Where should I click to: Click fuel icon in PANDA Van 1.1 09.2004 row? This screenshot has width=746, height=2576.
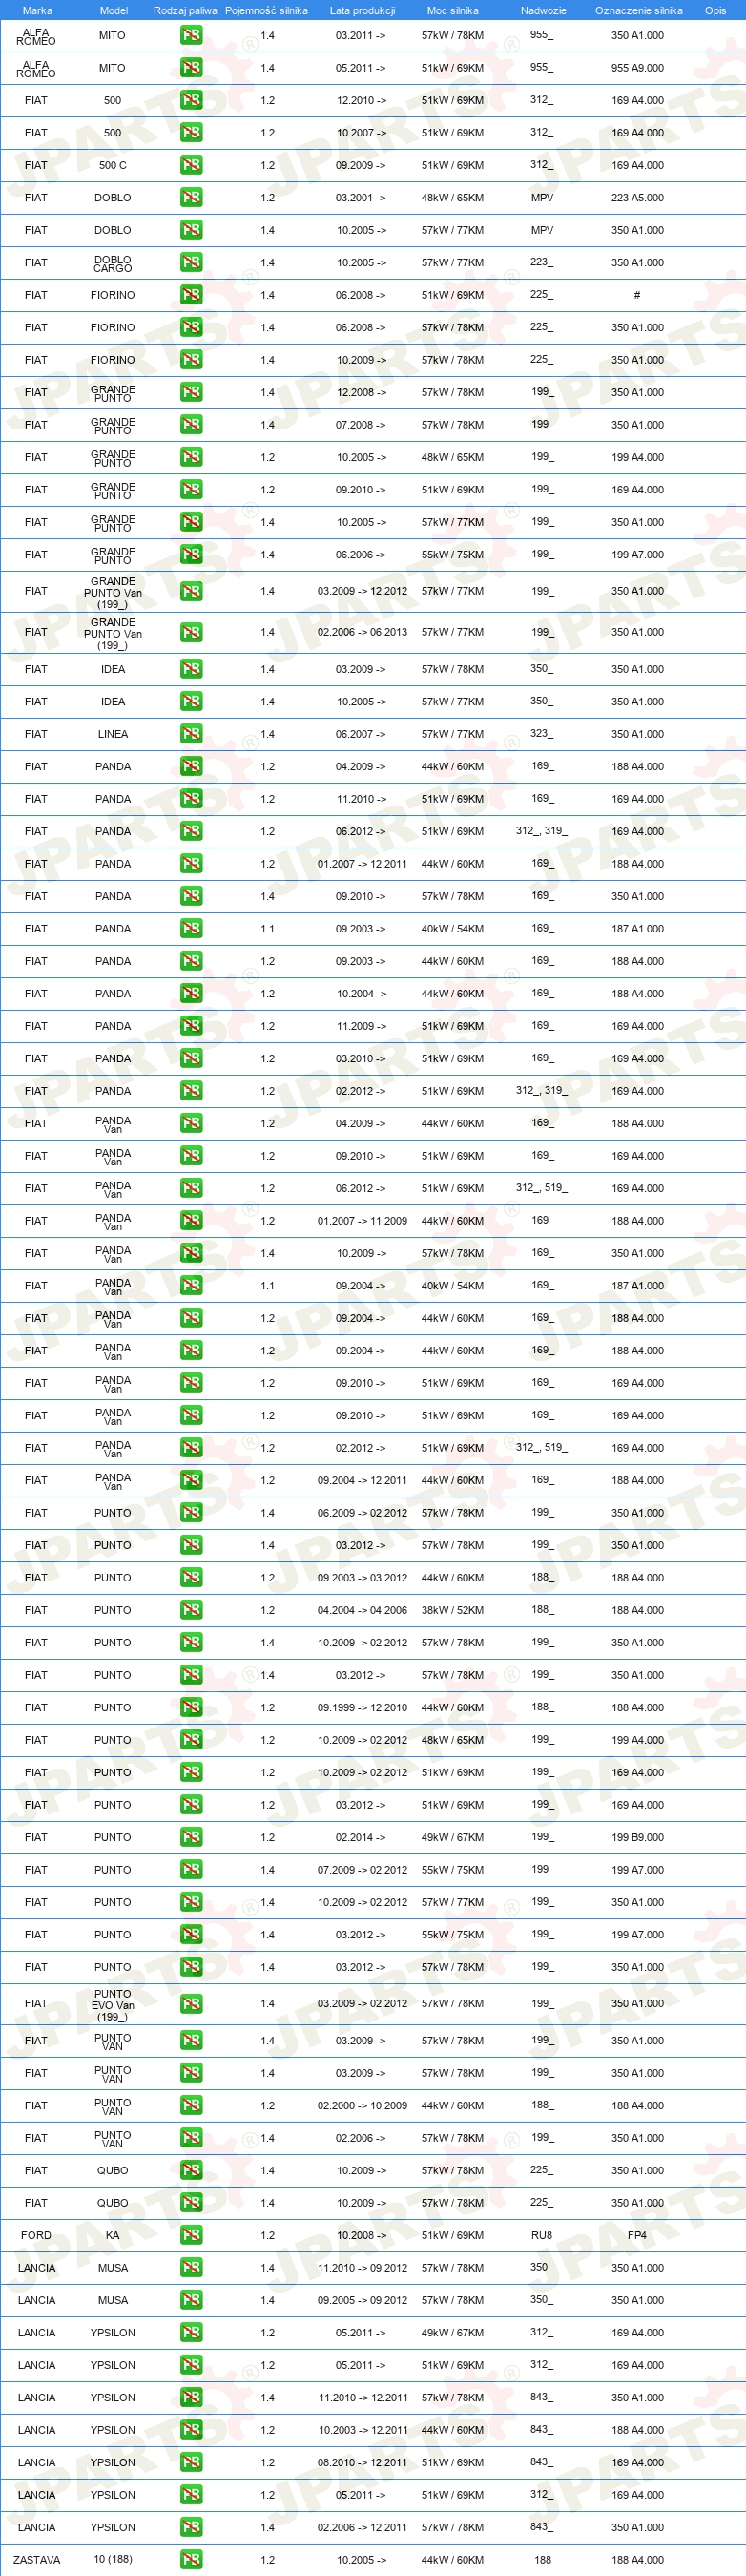pos(191,1286)
